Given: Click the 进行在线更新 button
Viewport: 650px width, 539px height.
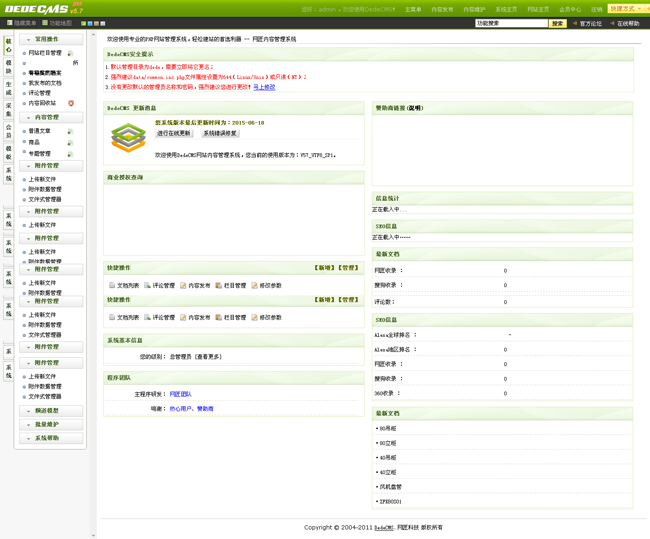Looking at the screenshot, I should tap(174, 133).
